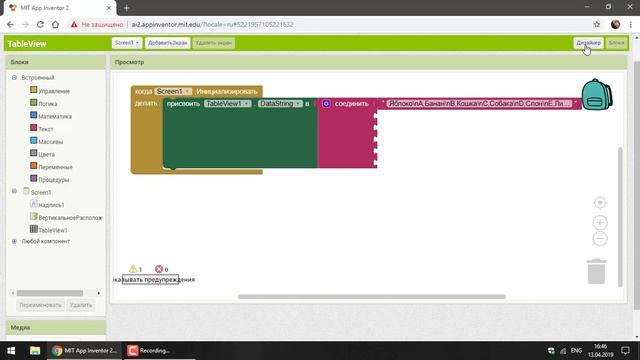Screen dimensions: 640x360
Task: Open the Screen1 screen selector dropdown
Action: pyautogui.click(x=127, y=43)
